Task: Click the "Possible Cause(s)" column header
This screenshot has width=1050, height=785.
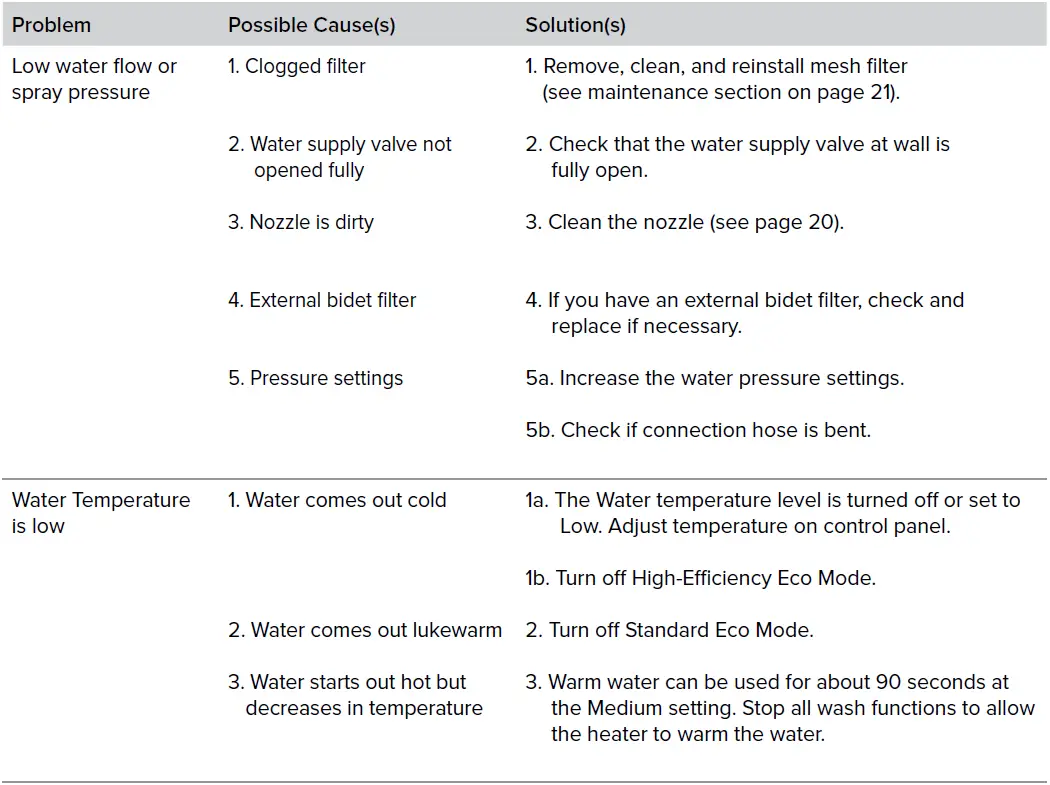Action: coord(311,25)
